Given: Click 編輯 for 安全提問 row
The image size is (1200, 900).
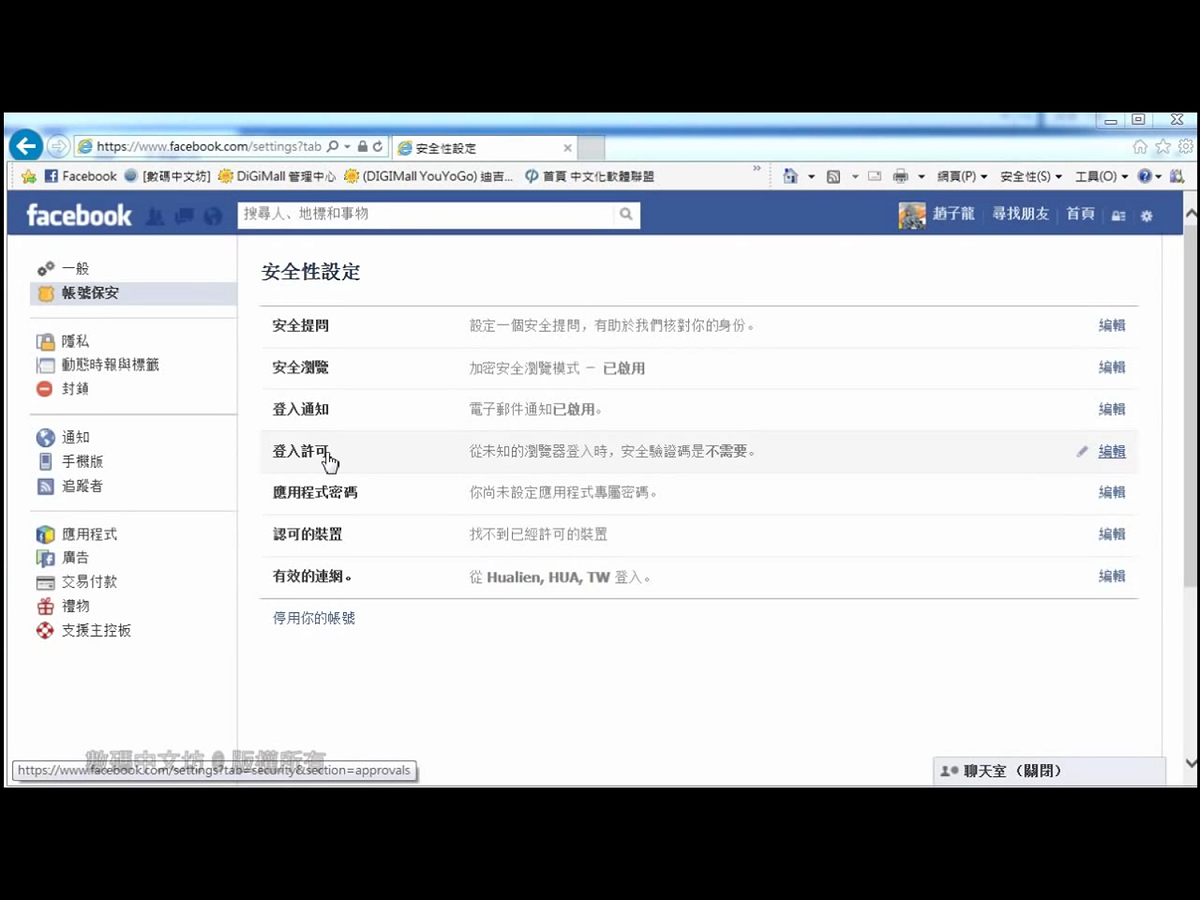Looking at the screenshot, I should click(1112, 326).
